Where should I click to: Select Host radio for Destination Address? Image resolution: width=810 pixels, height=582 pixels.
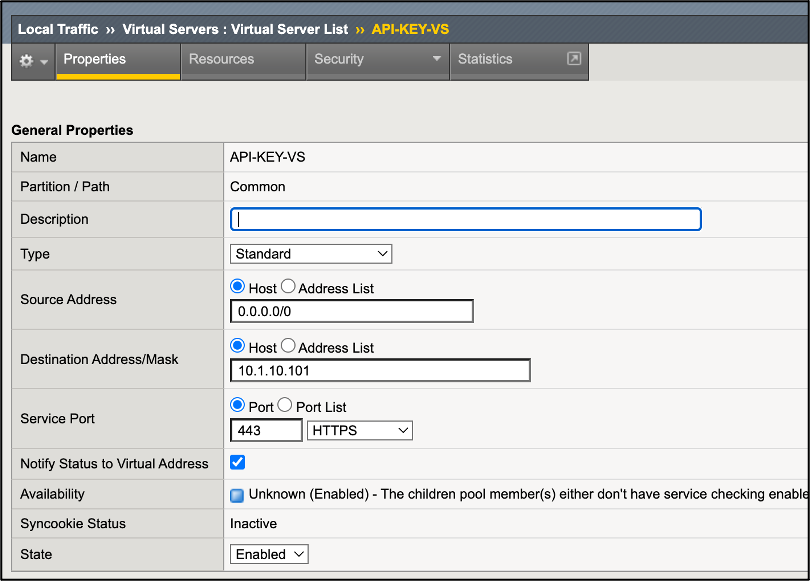pos(238,347)
